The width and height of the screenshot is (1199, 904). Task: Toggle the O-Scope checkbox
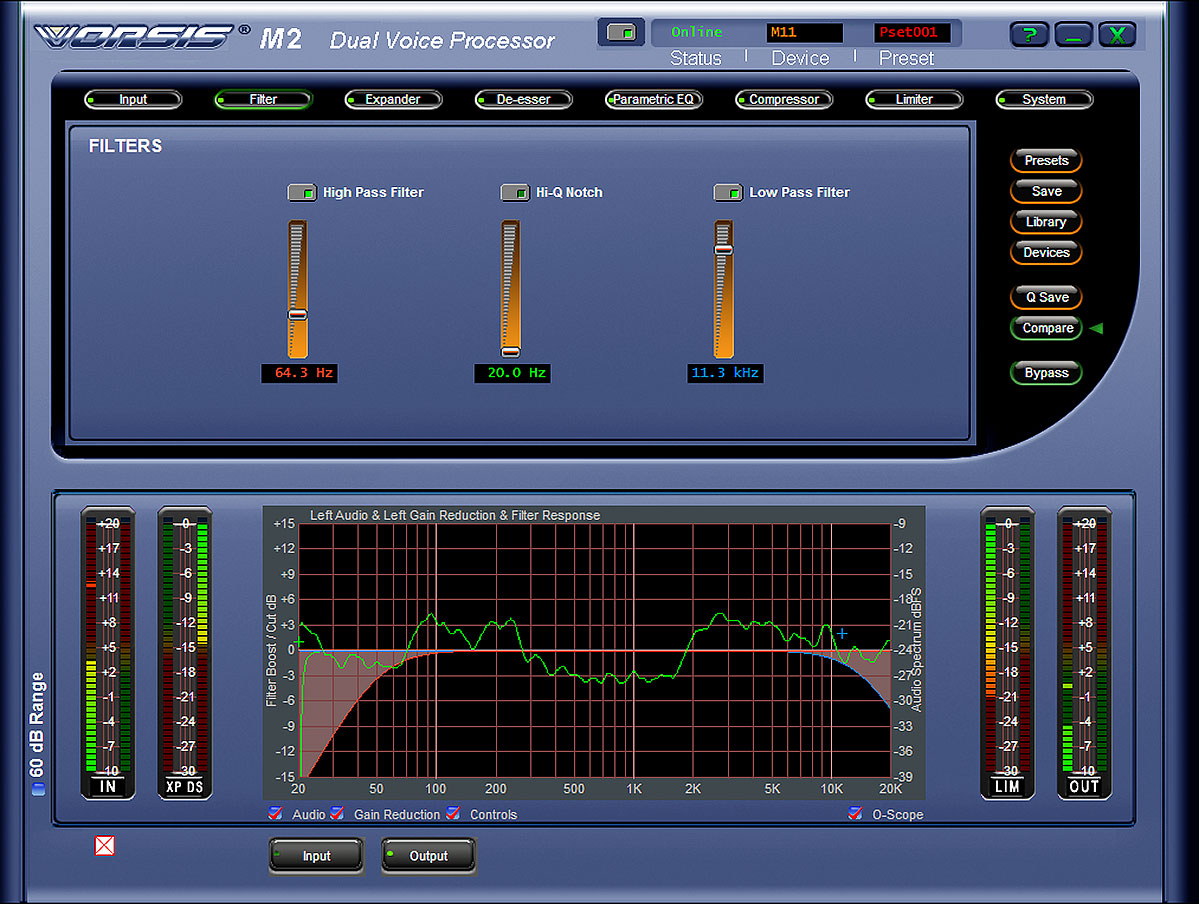856,813
